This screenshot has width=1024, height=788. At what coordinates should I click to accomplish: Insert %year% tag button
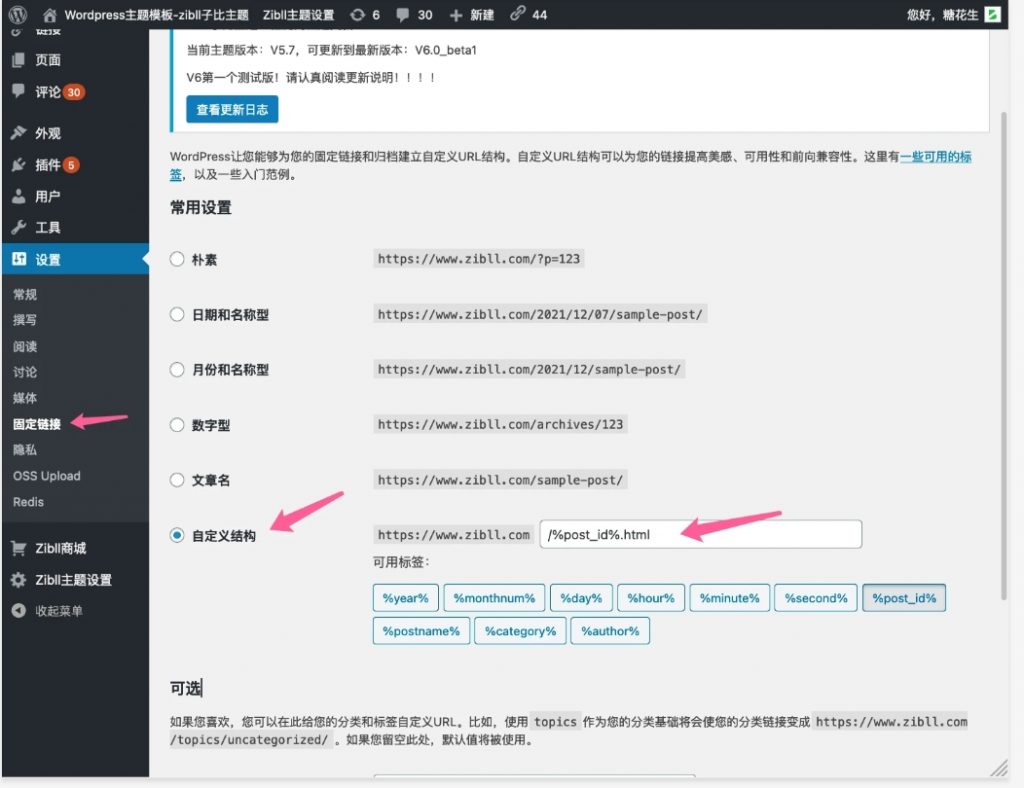point(406,598)
